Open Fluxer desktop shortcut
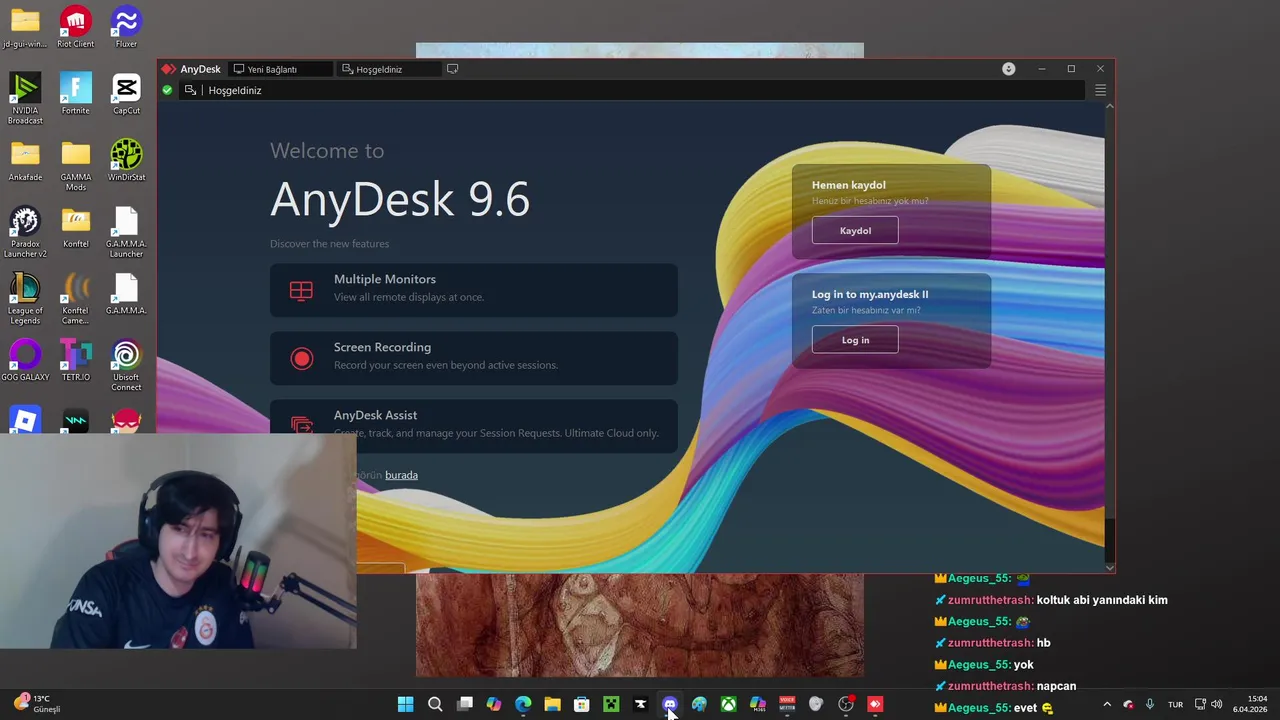 pyautogui.click(x=126, y=27)
